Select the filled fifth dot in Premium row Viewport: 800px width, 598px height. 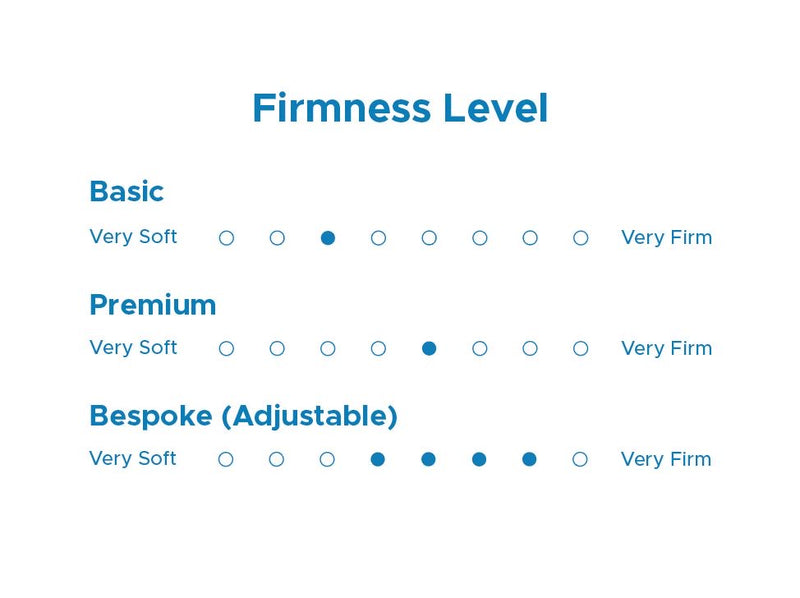tap(429, 348)
